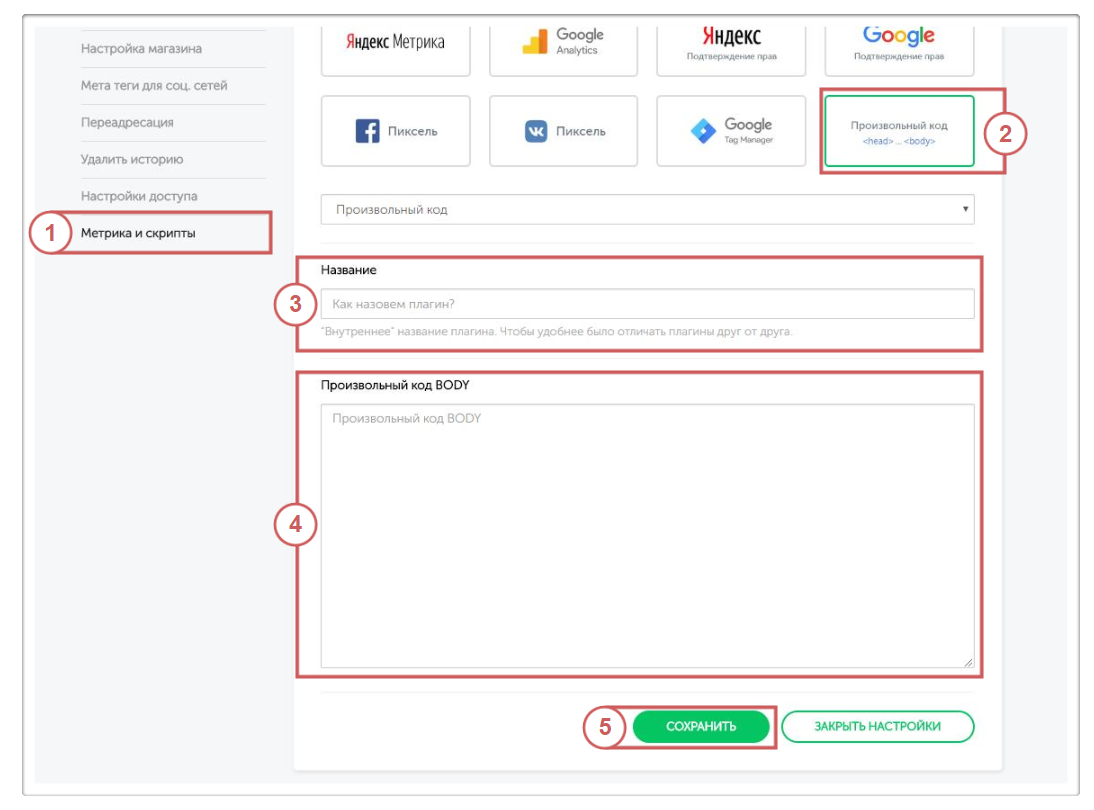Select the Google rights verification card
Screen dimensions: 1094x810
[x=898, y=45]
